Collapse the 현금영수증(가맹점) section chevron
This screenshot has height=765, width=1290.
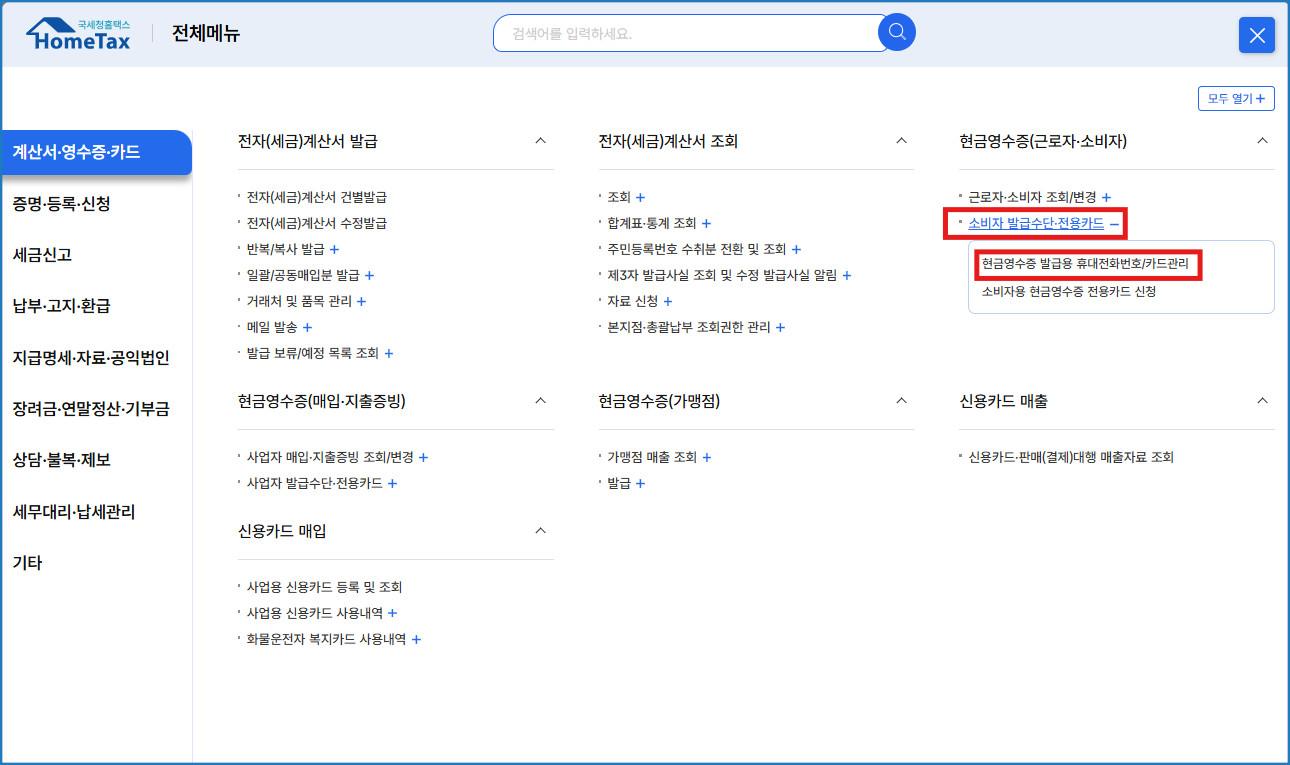(x=901, y=402)
